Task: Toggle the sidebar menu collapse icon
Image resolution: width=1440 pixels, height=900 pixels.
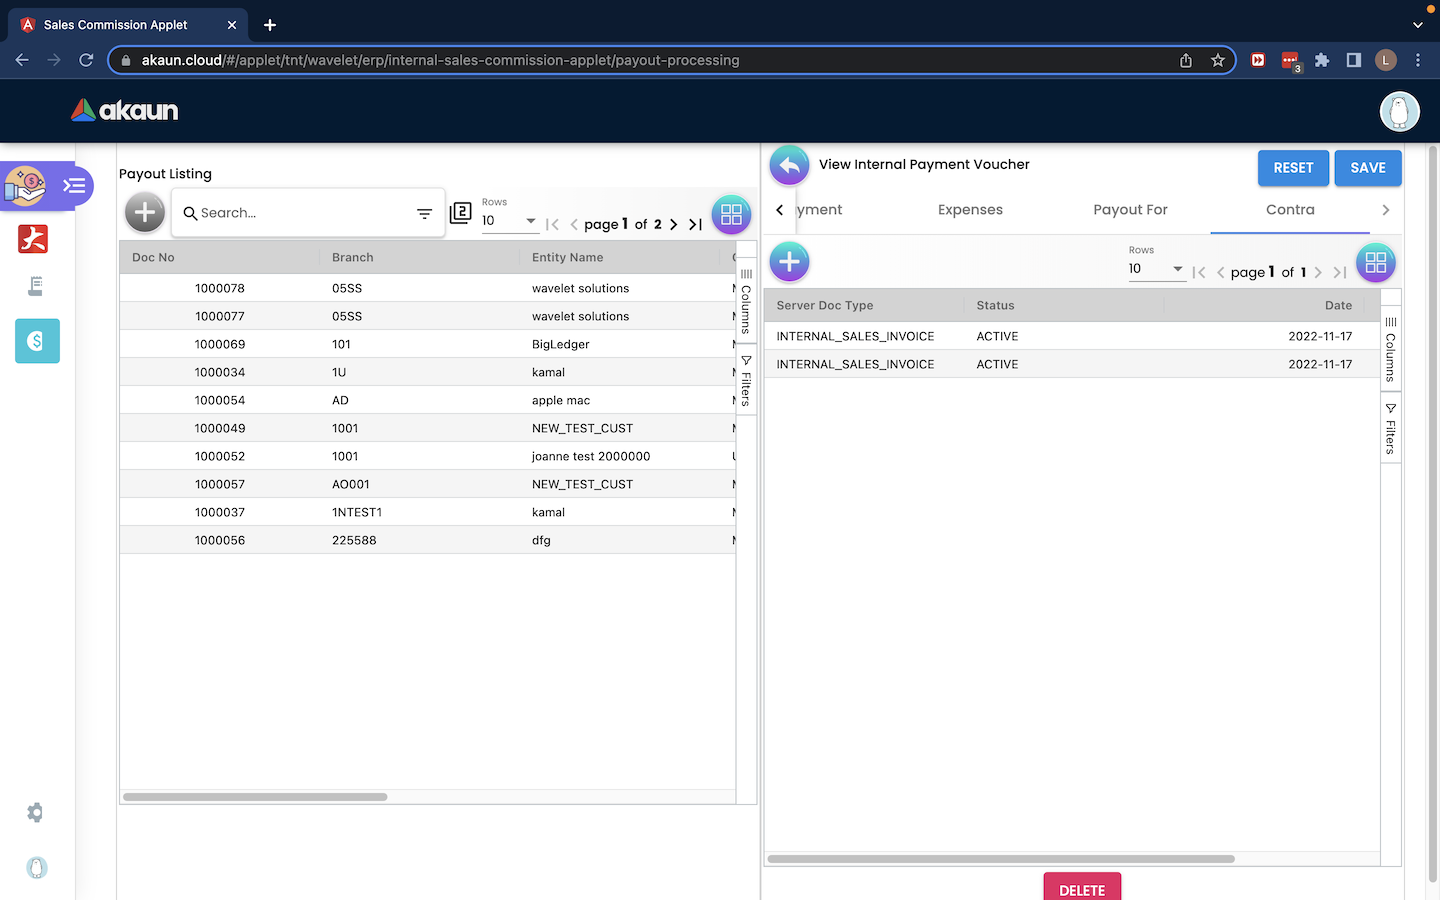Action: 74,185
